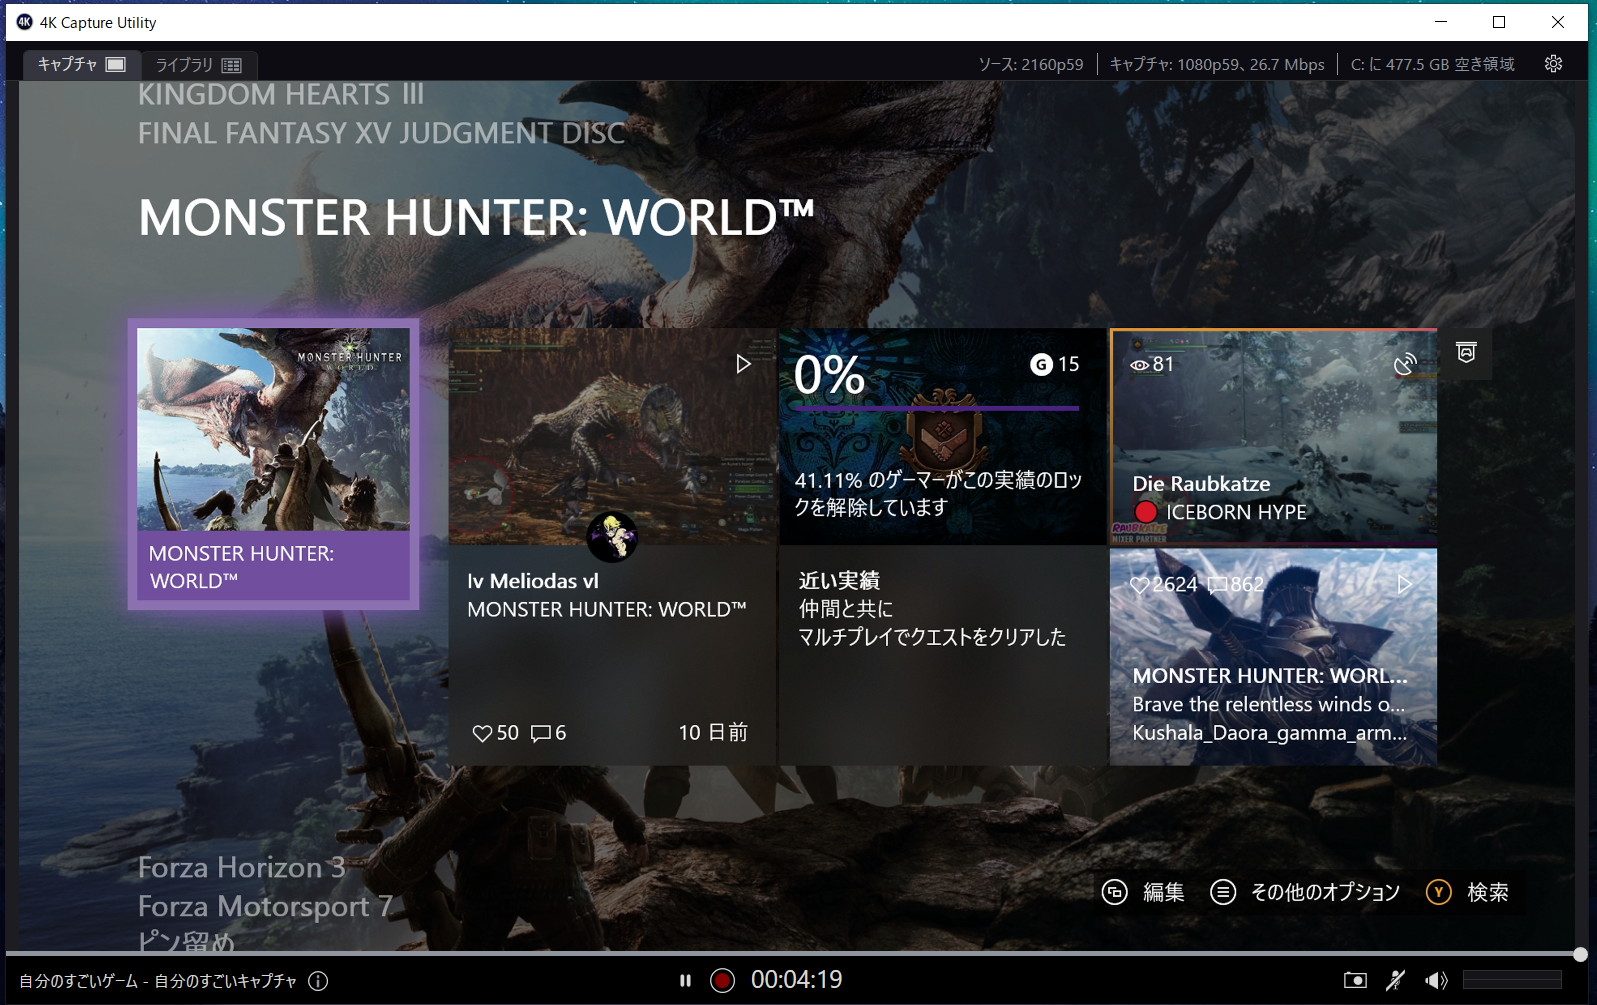
Task: Click the 編集 button
Action: [x=1143, y=892]
